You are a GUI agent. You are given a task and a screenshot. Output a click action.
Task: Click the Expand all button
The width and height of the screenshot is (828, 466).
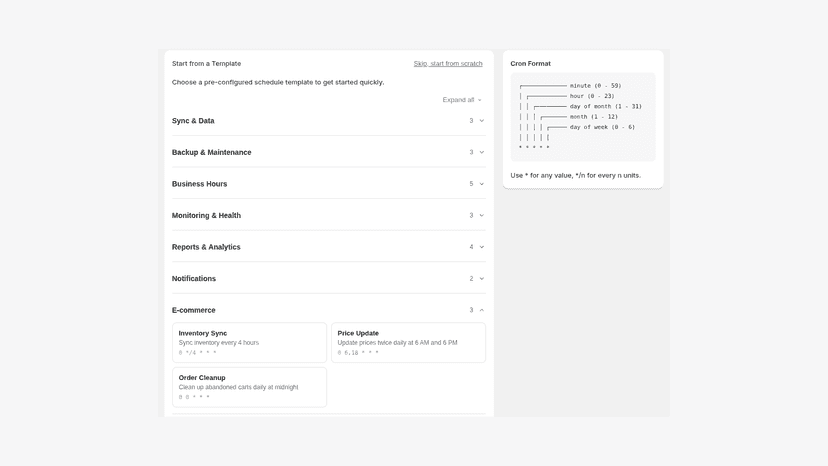(462, 100)
